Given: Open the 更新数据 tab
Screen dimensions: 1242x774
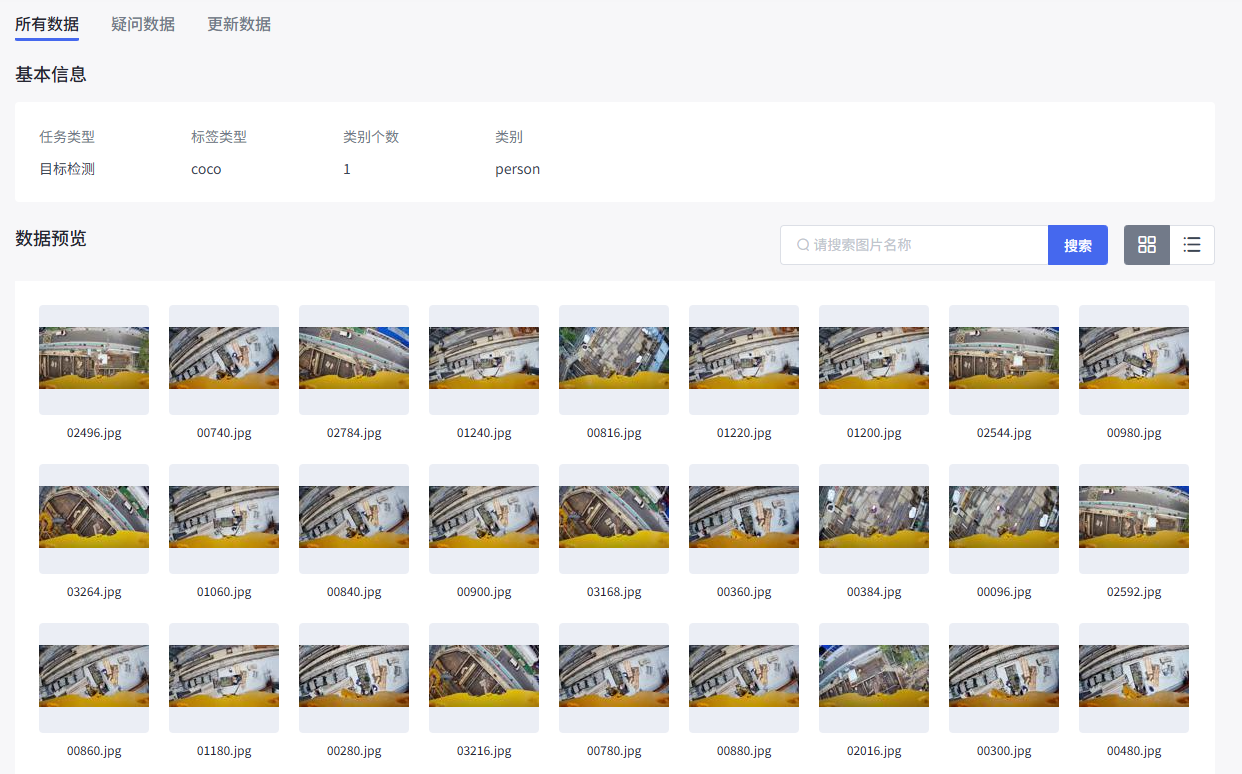Looking at the screenshot, I should click(x=239, y=24).
